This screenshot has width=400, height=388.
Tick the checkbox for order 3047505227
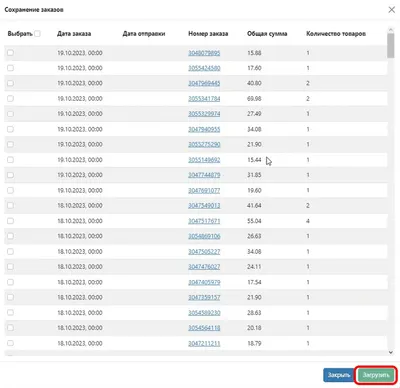[x=11, y=251]
